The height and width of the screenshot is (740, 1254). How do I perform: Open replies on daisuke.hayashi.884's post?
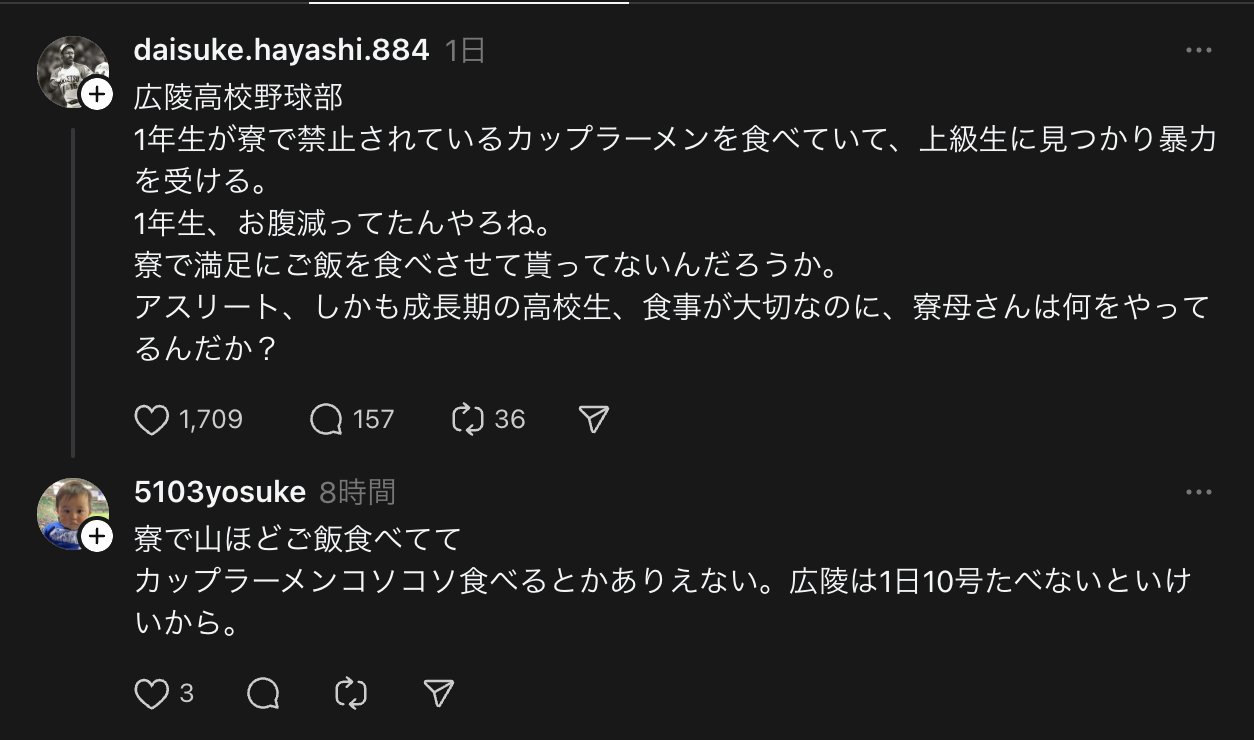[x=327, y=419]
